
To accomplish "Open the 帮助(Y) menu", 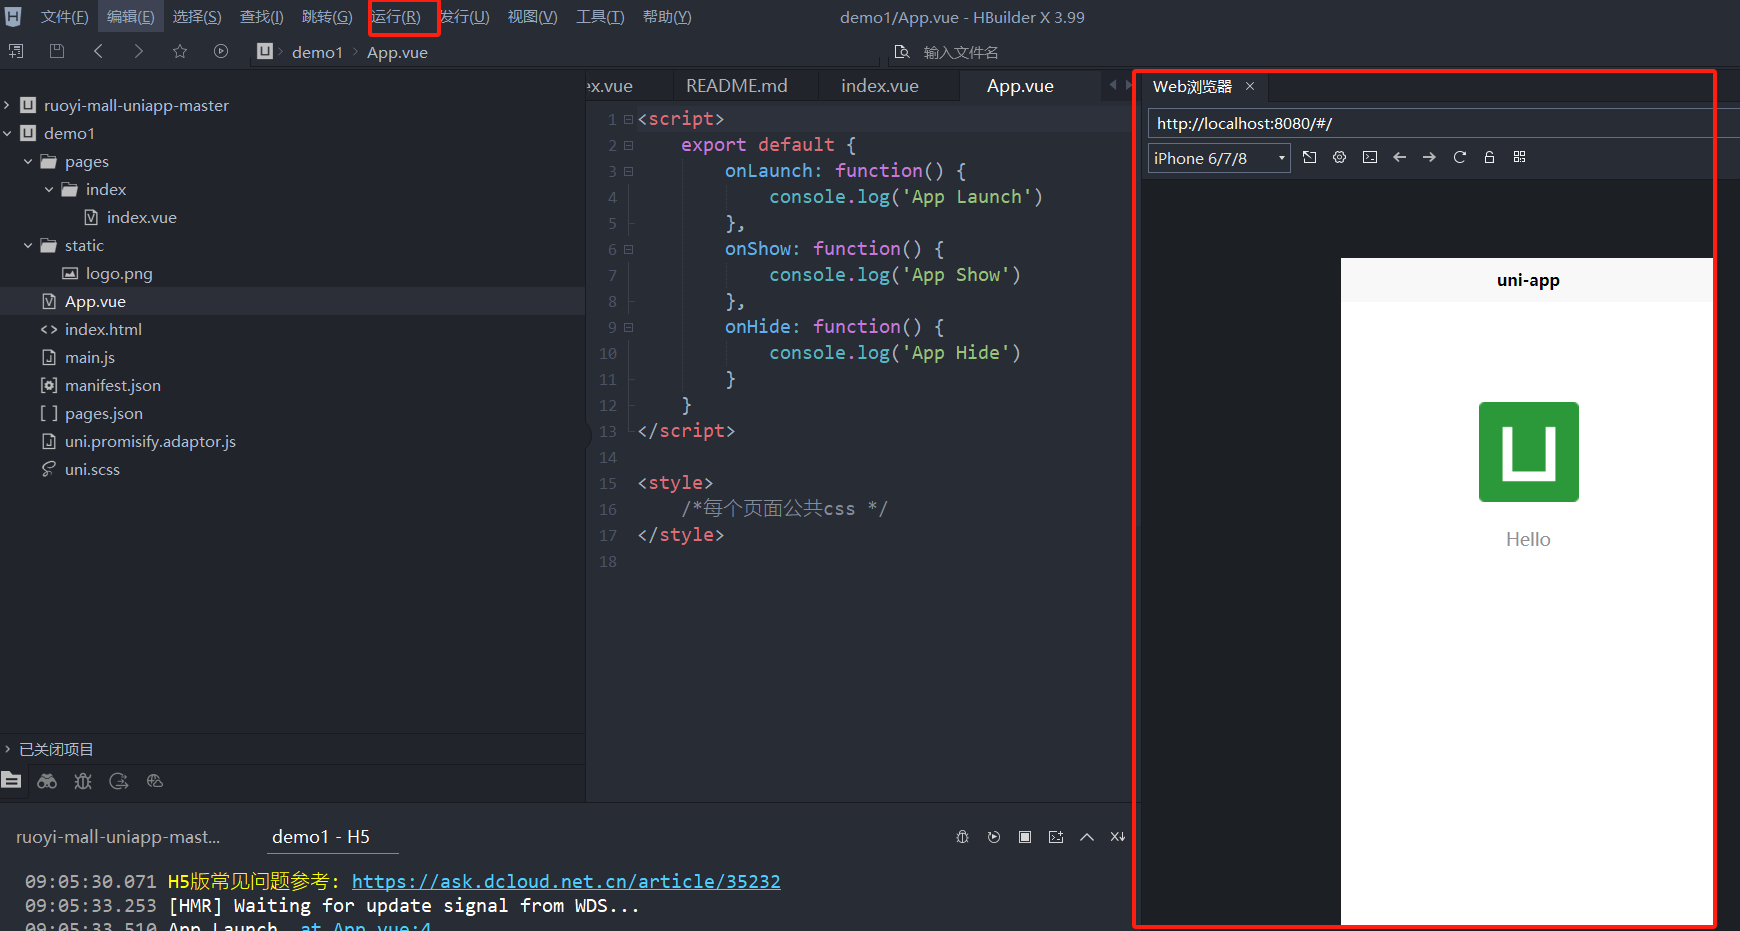I will tap(667, 17).
